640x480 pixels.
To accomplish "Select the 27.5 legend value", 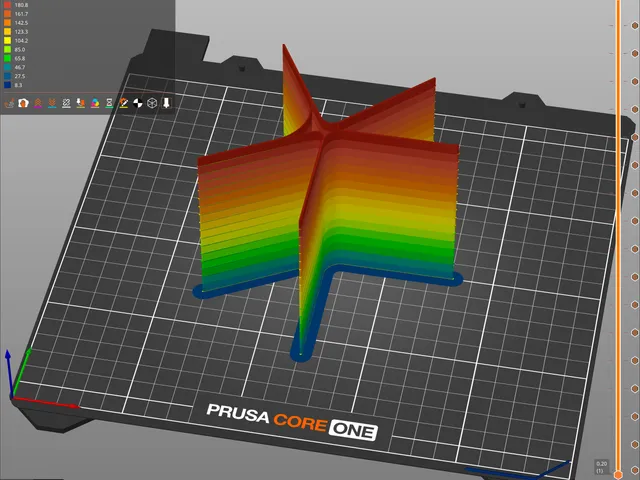I will (x=20, y=76).
